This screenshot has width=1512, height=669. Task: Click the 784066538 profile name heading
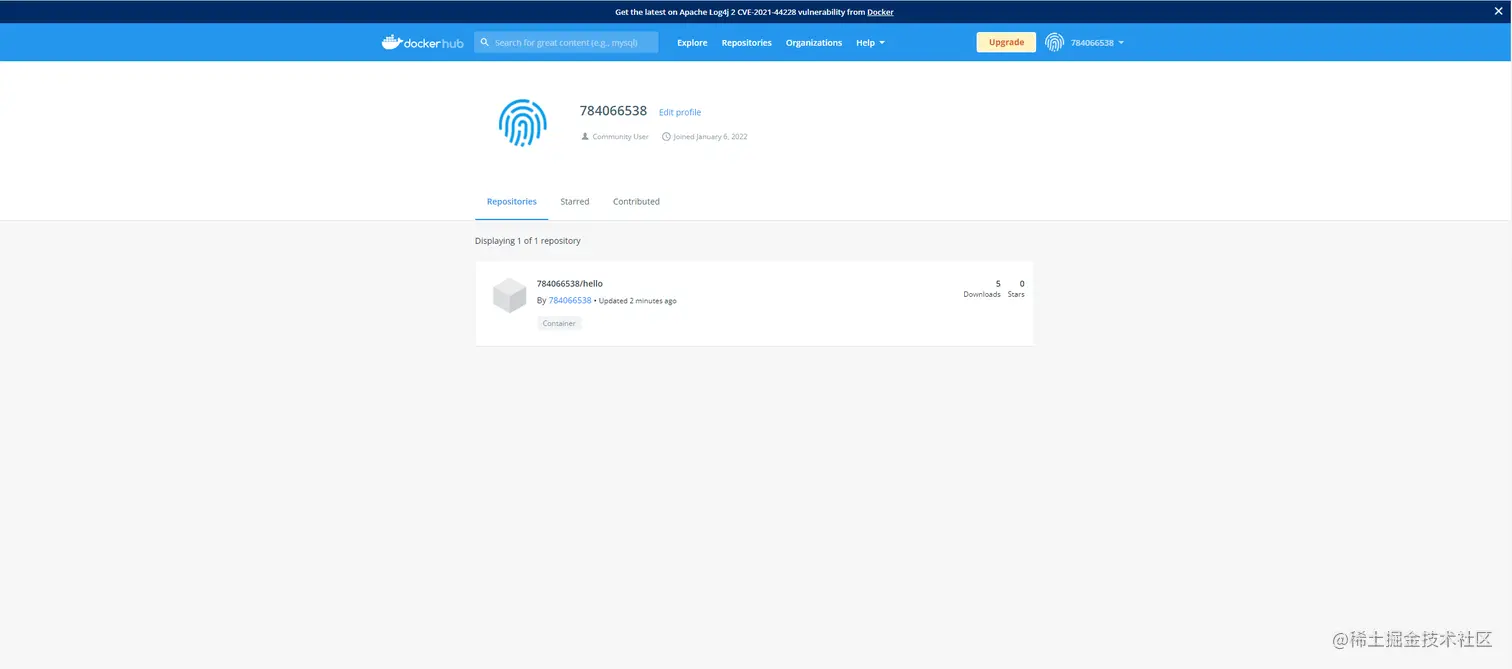click(613, 111)
